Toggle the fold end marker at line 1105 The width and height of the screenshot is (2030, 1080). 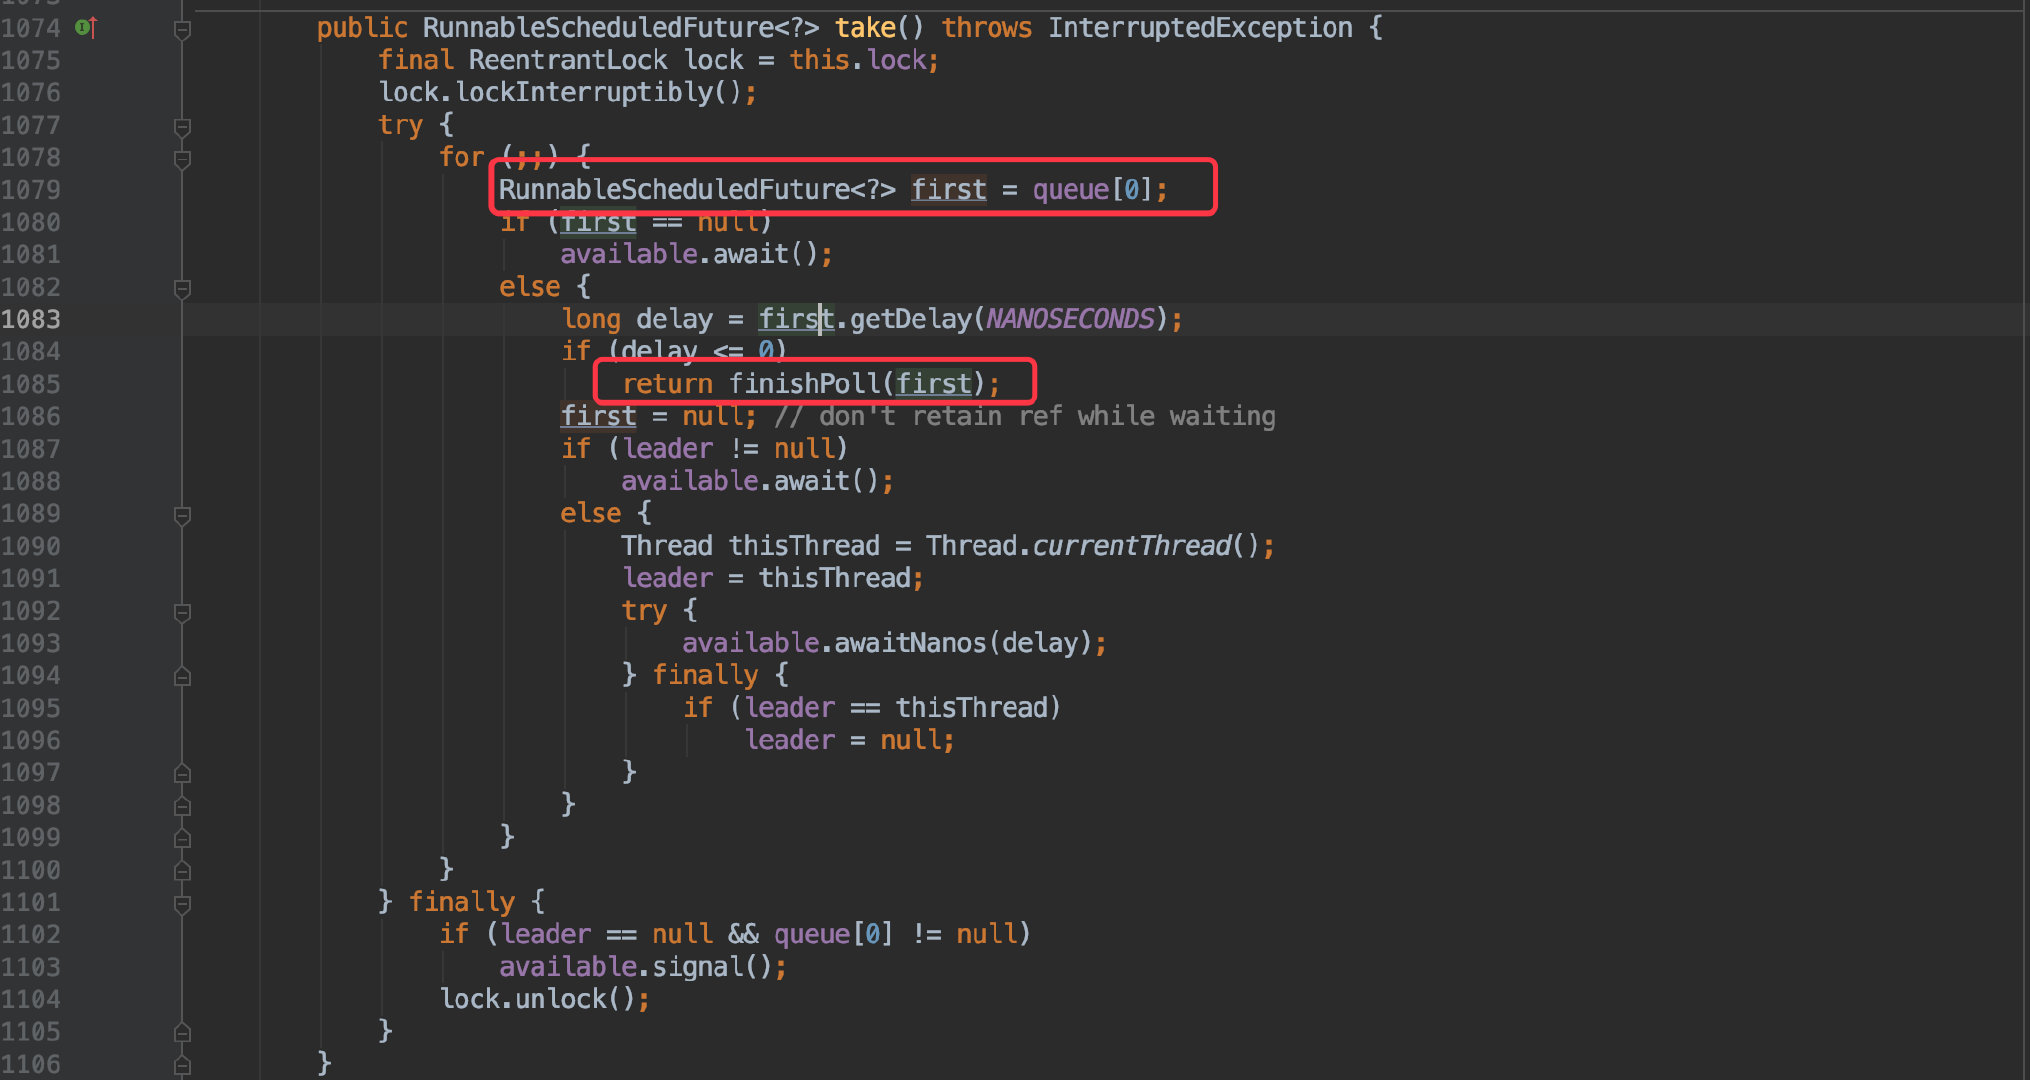pos(182,1032)
